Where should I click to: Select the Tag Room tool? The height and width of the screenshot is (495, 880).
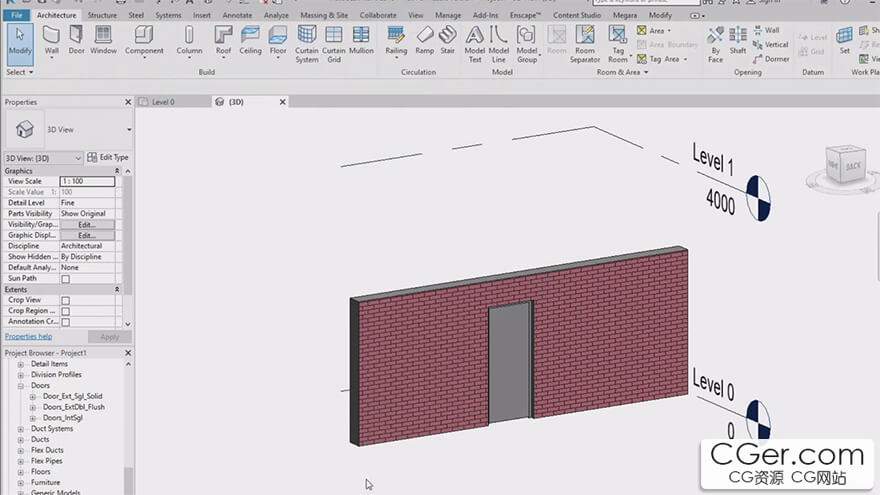(618, 44)
